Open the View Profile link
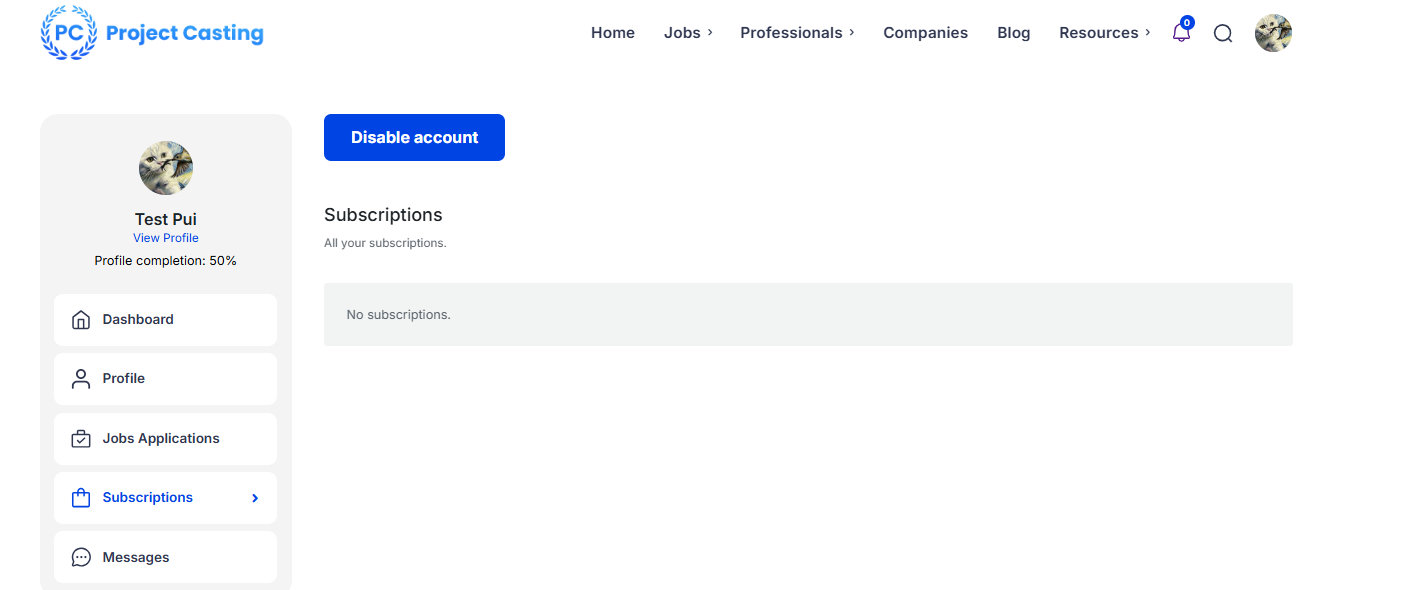Image resolution: width=1417 pixels, height=590 pixels. [x=166, y=238]
